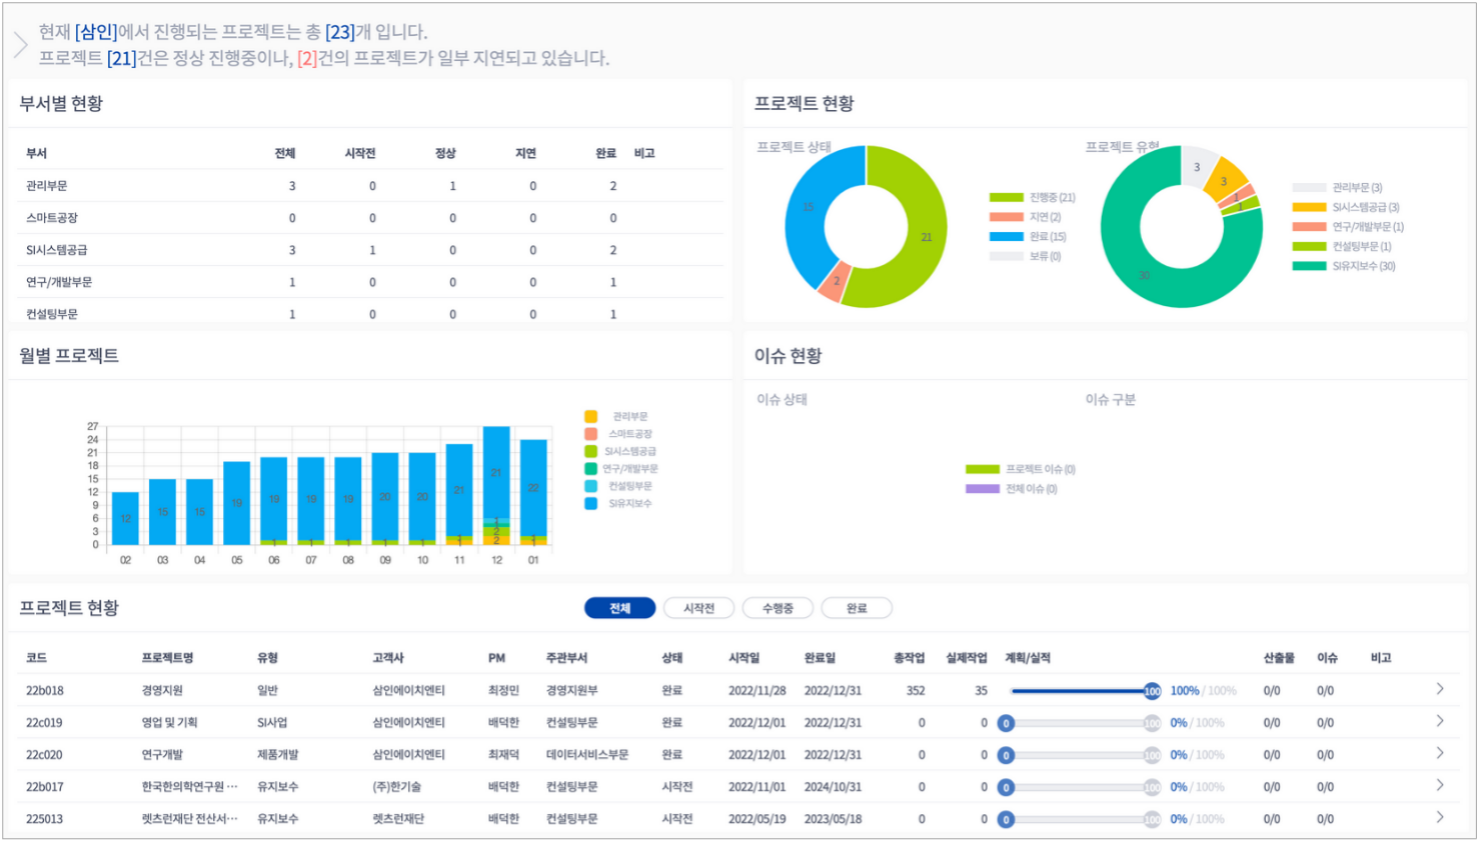The width and height of the screenshot is (1481, 843).
Task: Click progress slider handle for 22b018 row
Action: pyautogui.click(x=1152, y=691)
